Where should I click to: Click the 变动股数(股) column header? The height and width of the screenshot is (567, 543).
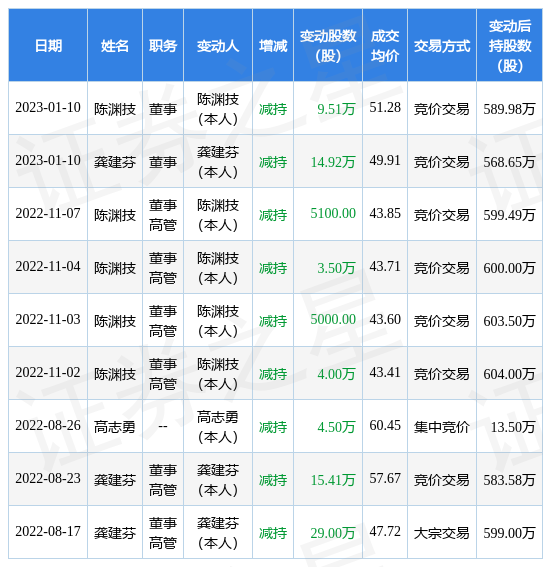click(x=328, y=46)
